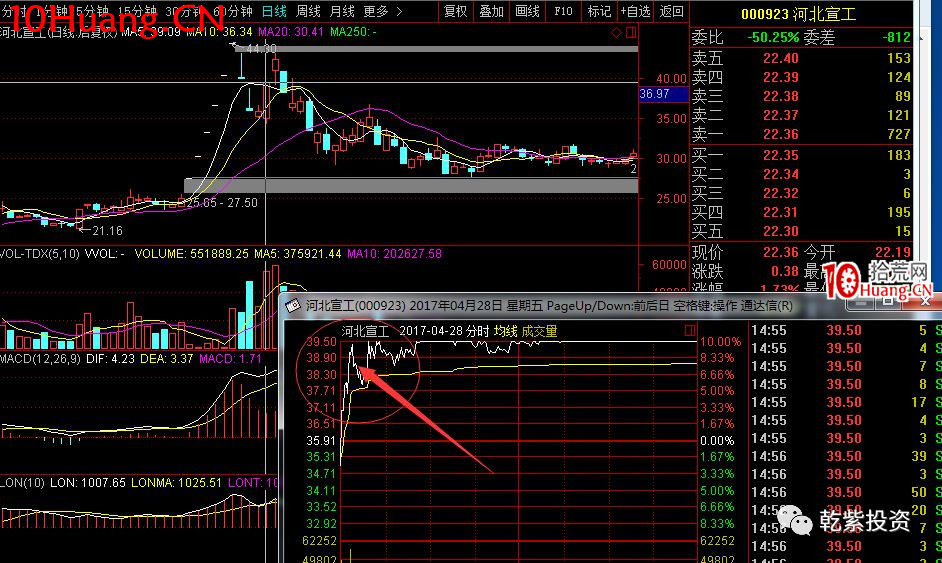This screenshot has width=942, height=563.
Task: Click the VOLUME: 551889.25 readout
Action: point(191,254)
